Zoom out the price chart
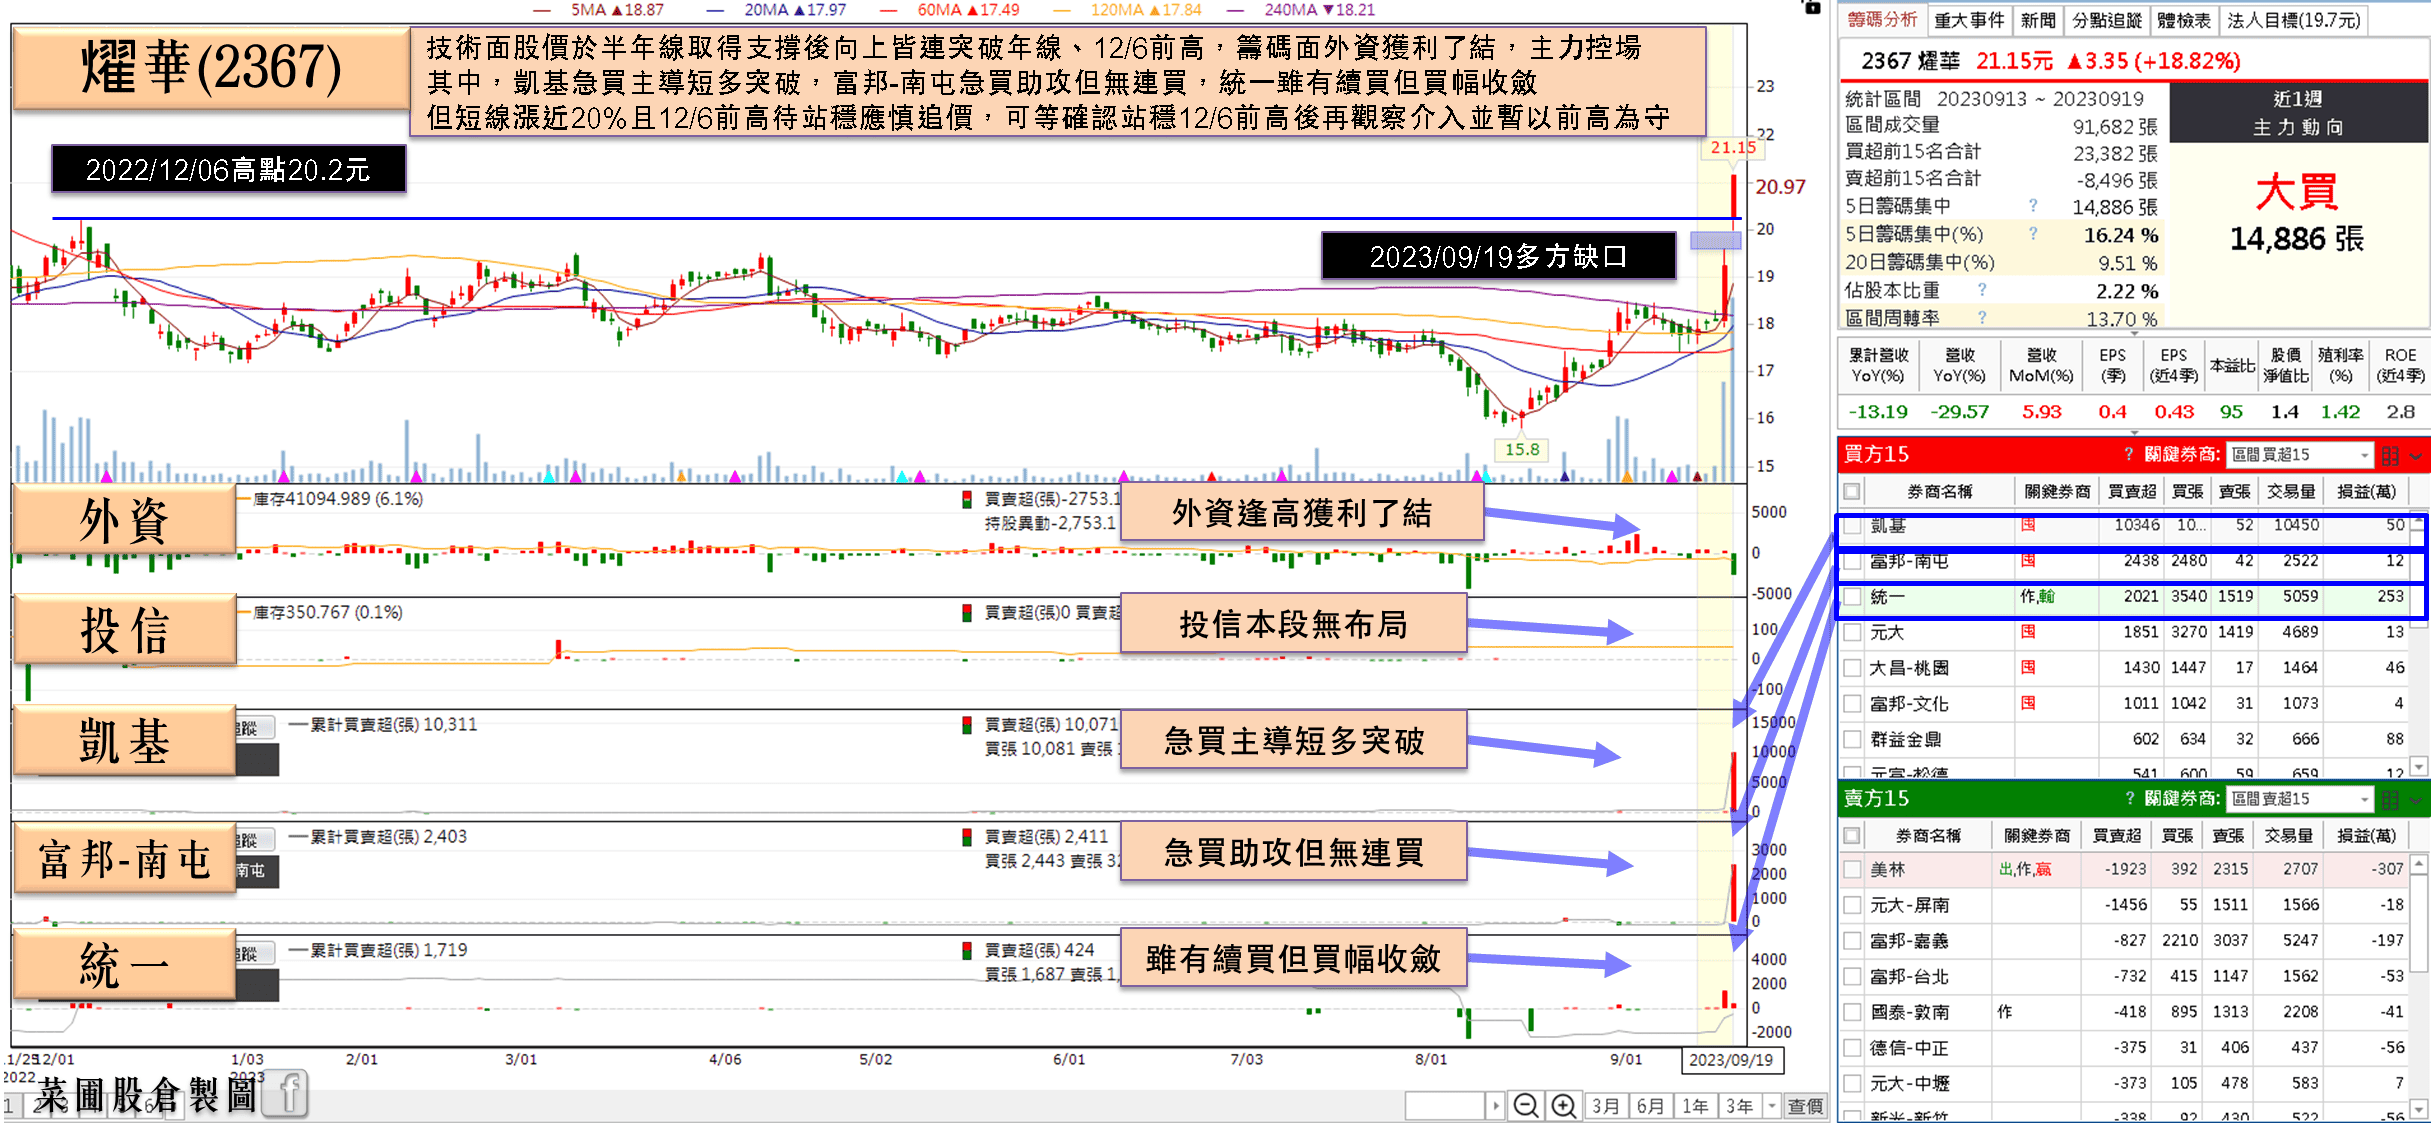 [x=1525, y=1106]
